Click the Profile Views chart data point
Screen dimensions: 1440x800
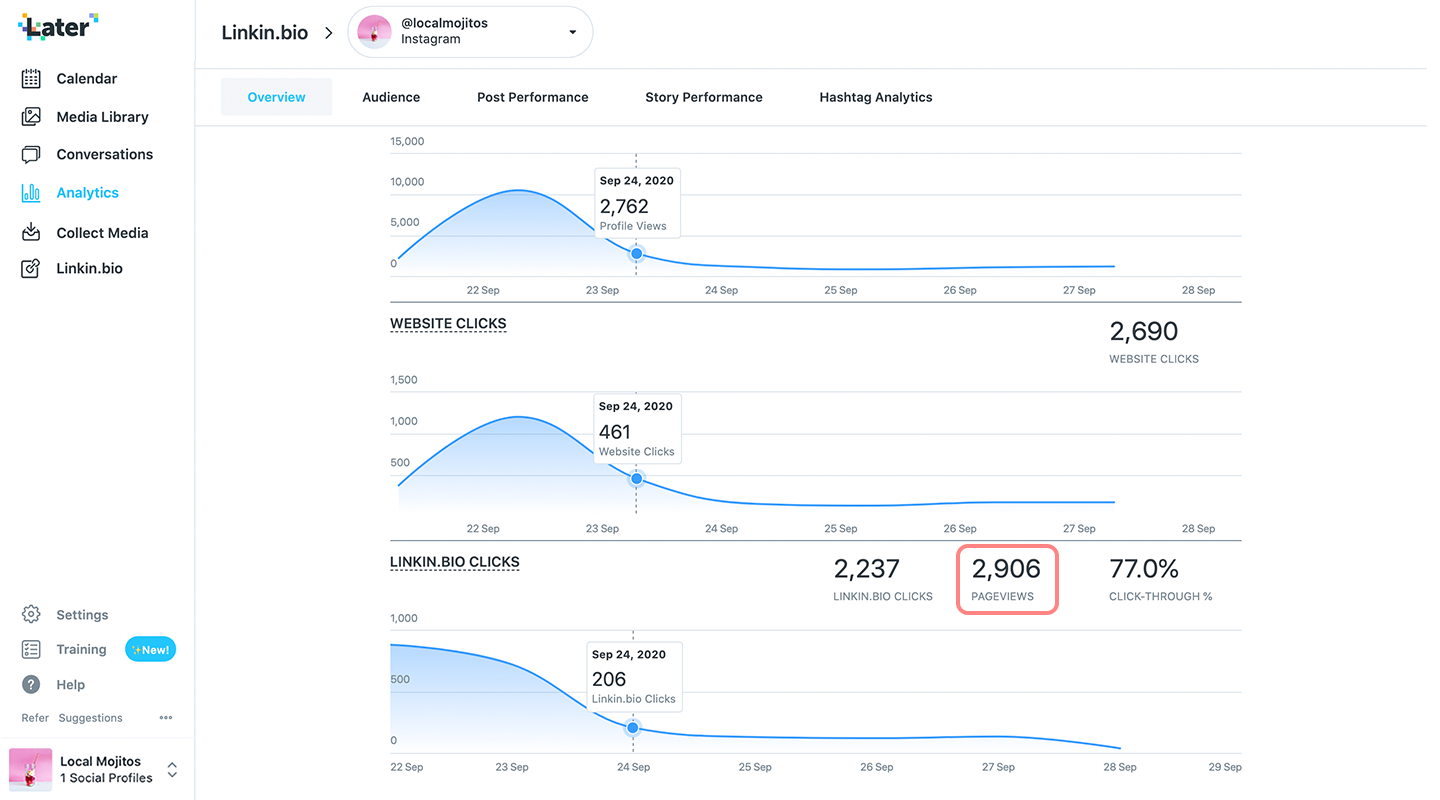tap(636, 253)
